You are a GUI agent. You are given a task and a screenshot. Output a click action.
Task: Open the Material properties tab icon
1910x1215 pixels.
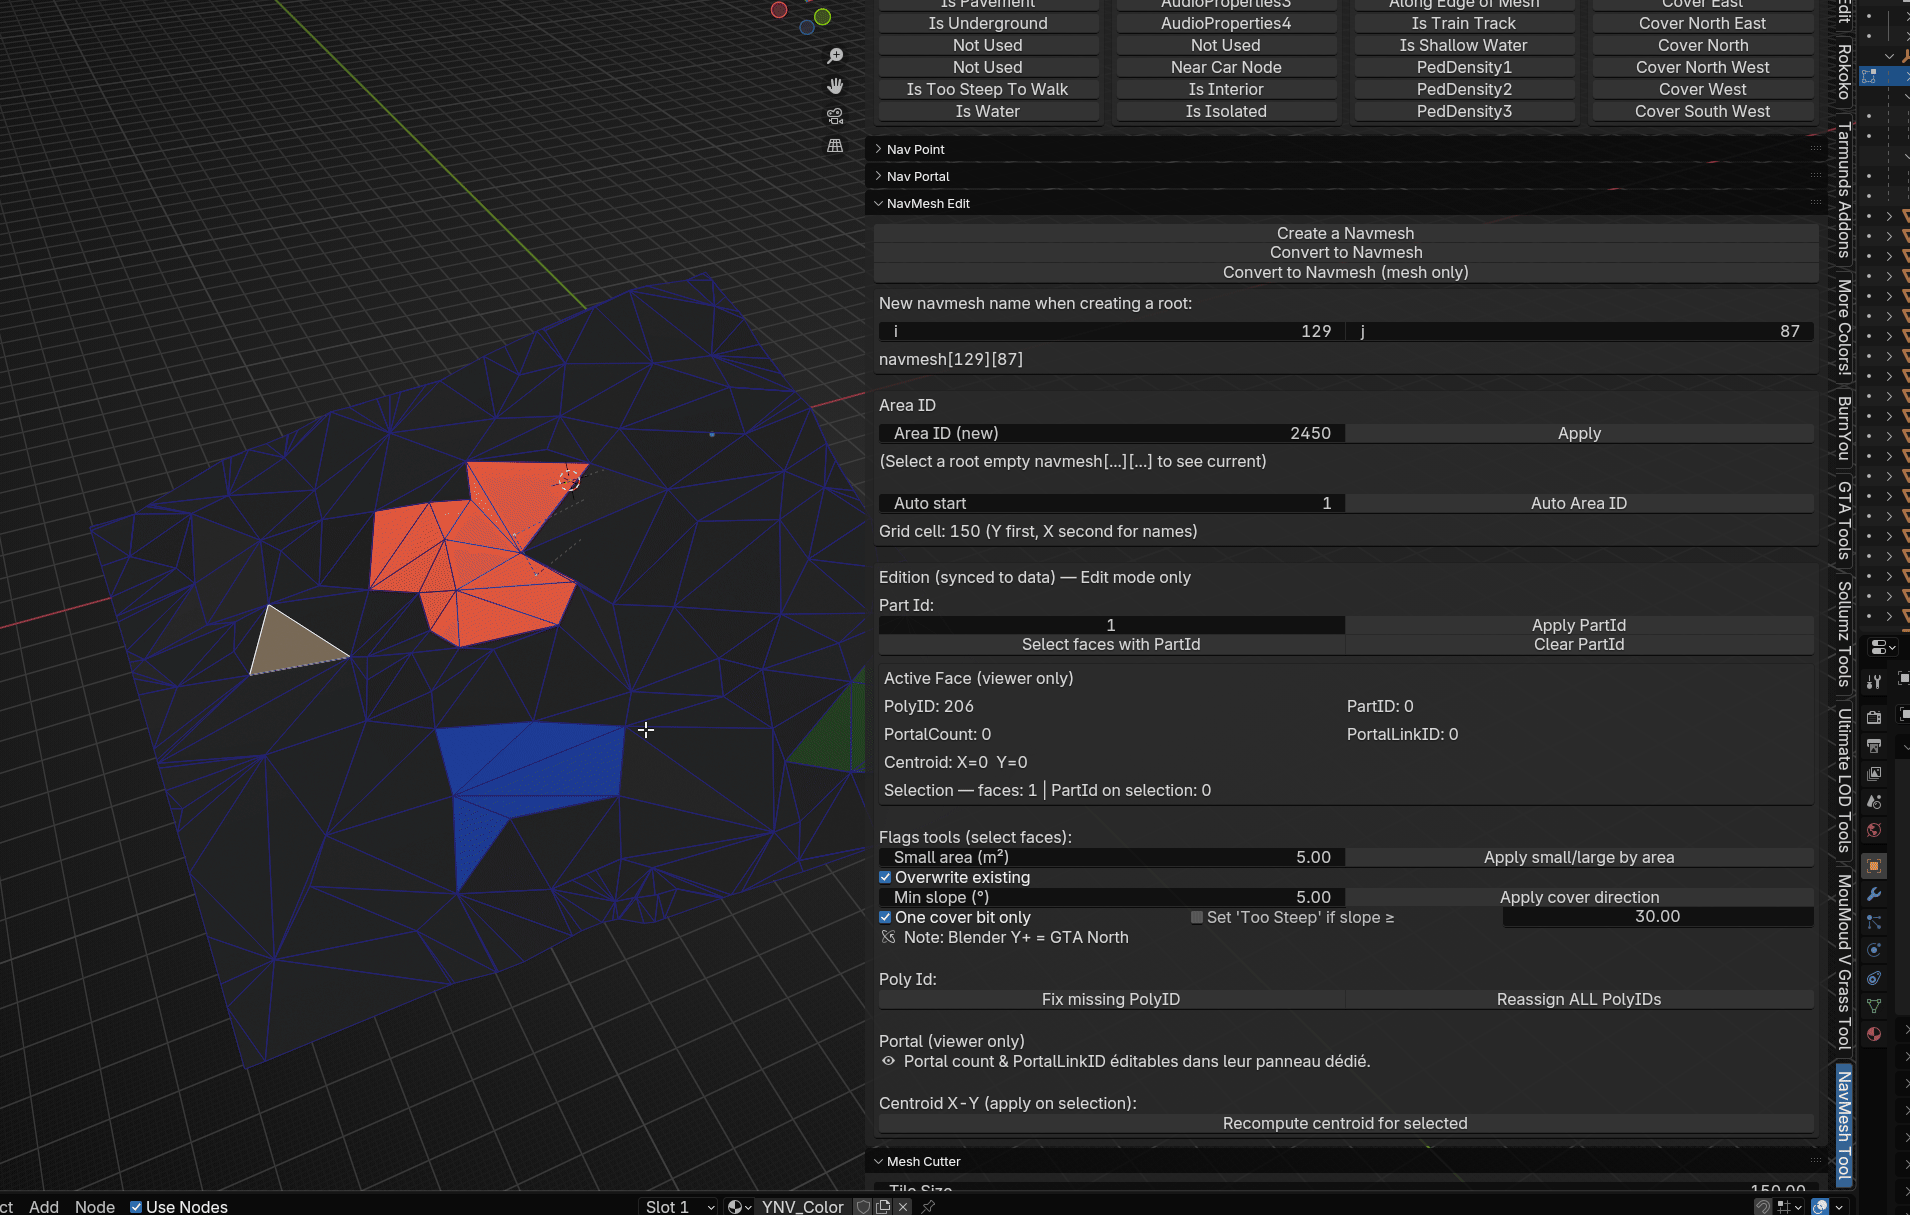tap(1874, 1034)
